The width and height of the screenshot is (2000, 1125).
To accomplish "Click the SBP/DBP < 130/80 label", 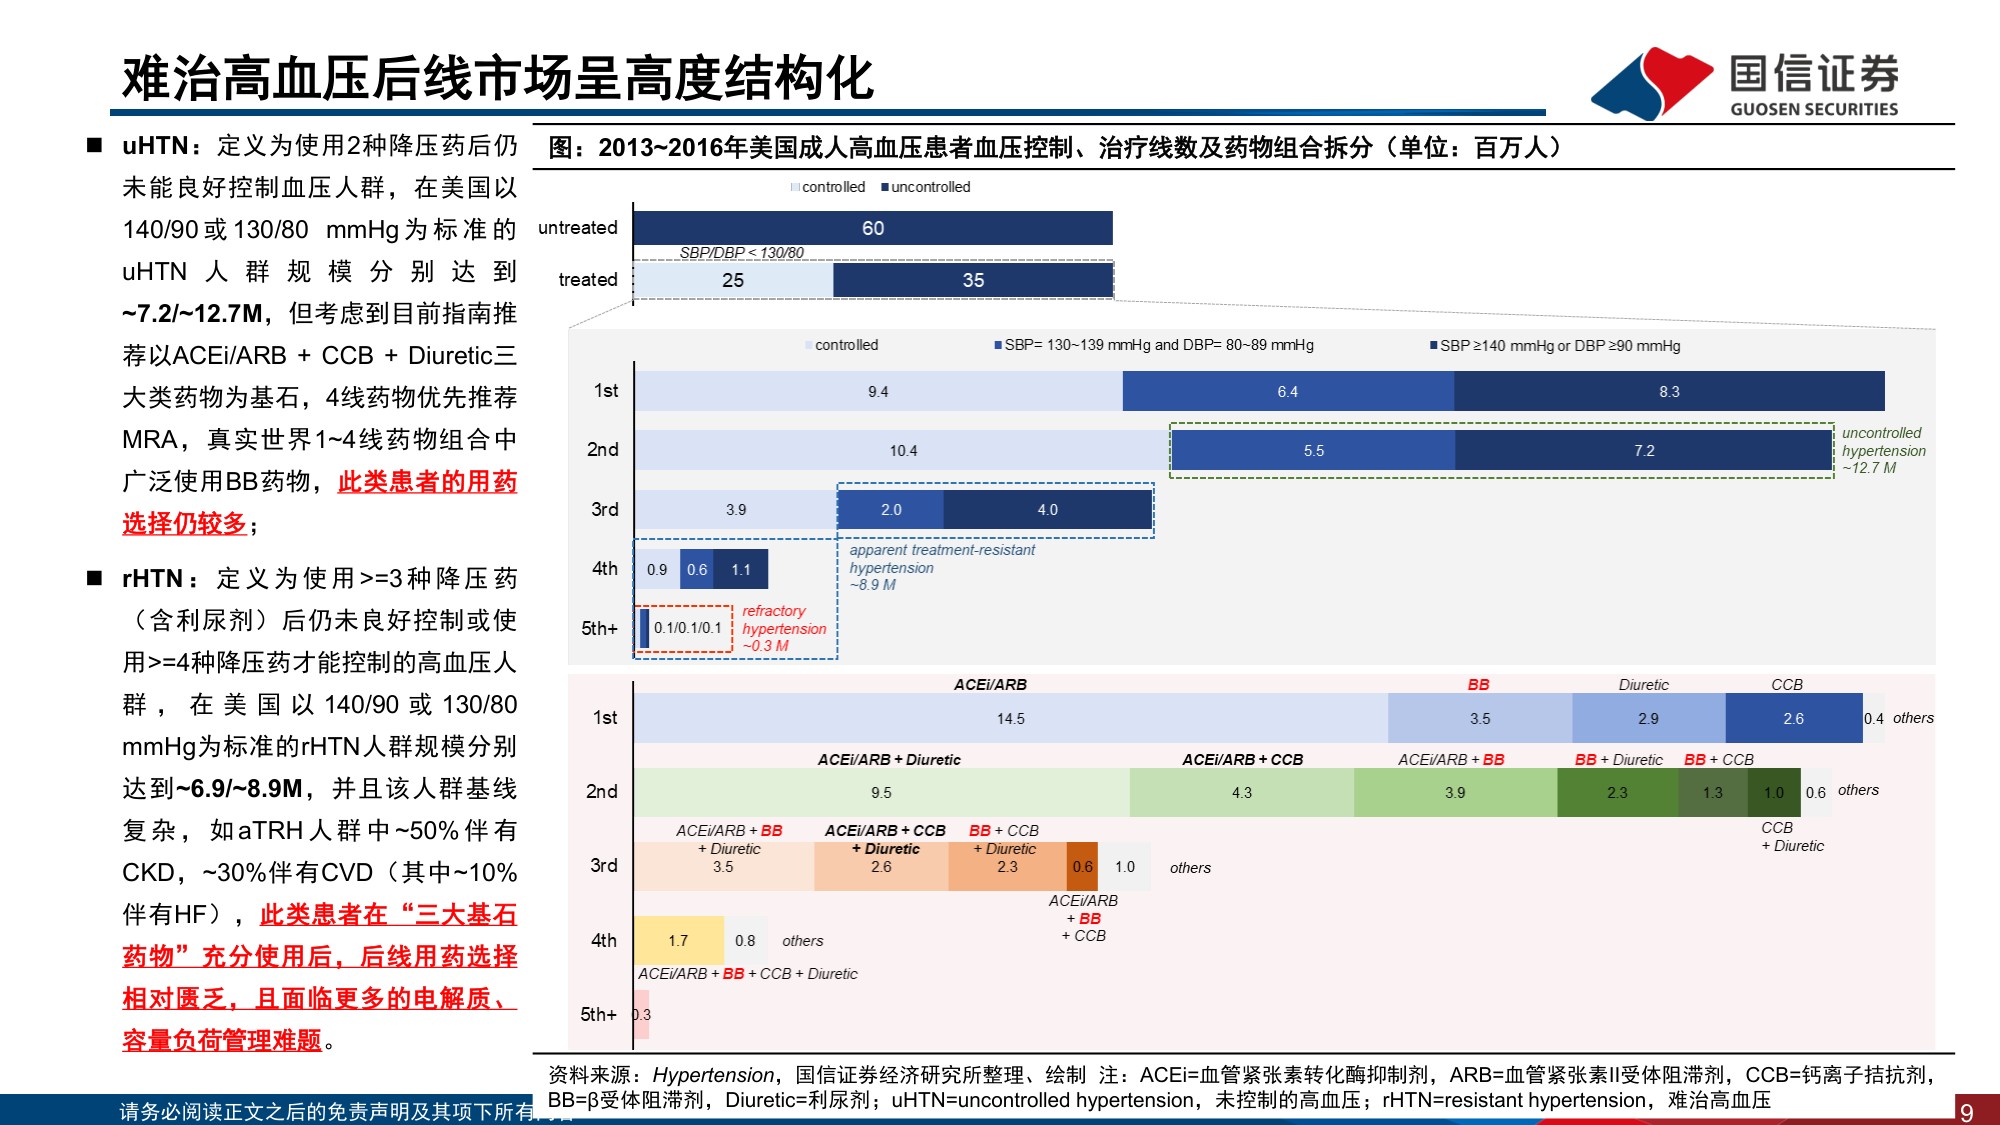I will pyautogui.click(x=741, y=252).
